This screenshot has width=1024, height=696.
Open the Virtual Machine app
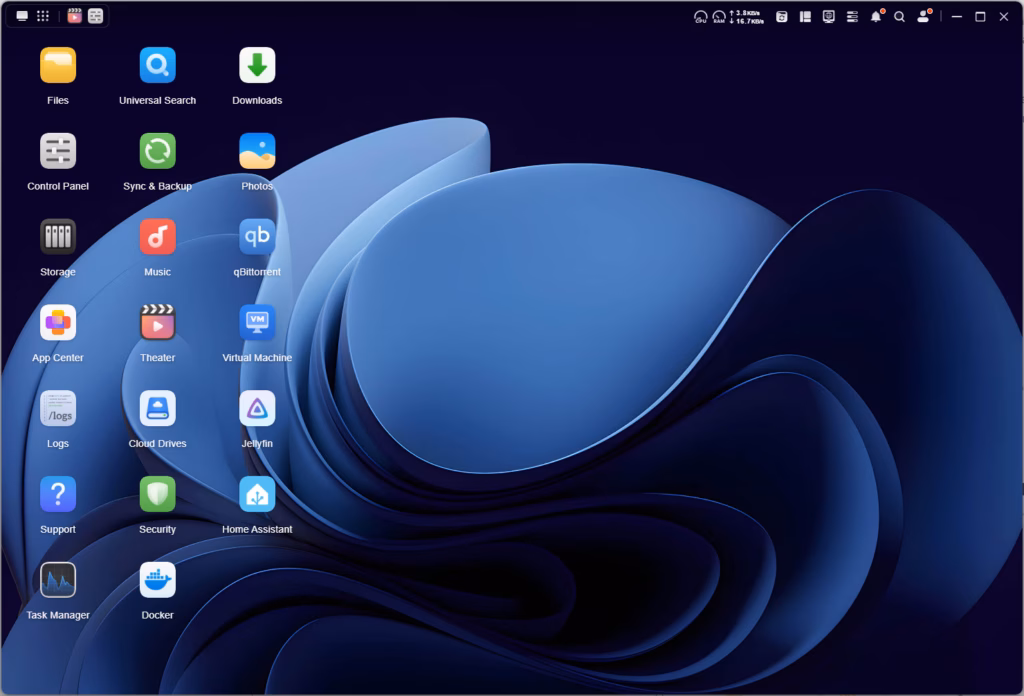(x=257, y=323)
